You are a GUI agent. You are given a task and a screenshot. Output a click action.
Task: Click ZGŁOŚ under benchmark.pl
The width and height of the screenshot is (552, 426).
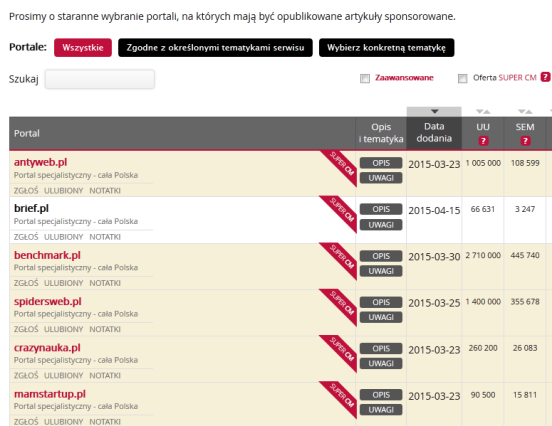[26, 283]
